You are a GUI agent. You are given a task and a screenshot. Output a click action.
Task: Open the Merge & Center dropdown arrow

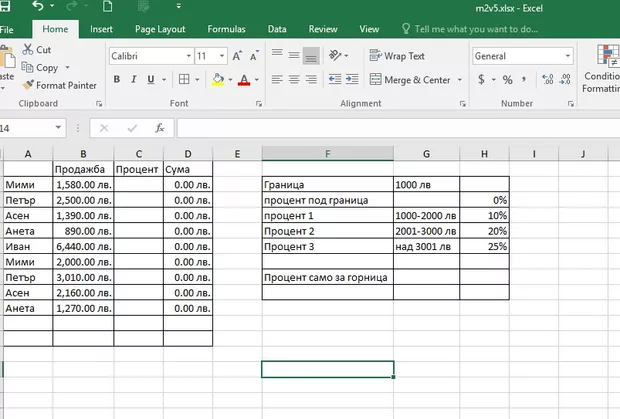click(x=459, y=80)
